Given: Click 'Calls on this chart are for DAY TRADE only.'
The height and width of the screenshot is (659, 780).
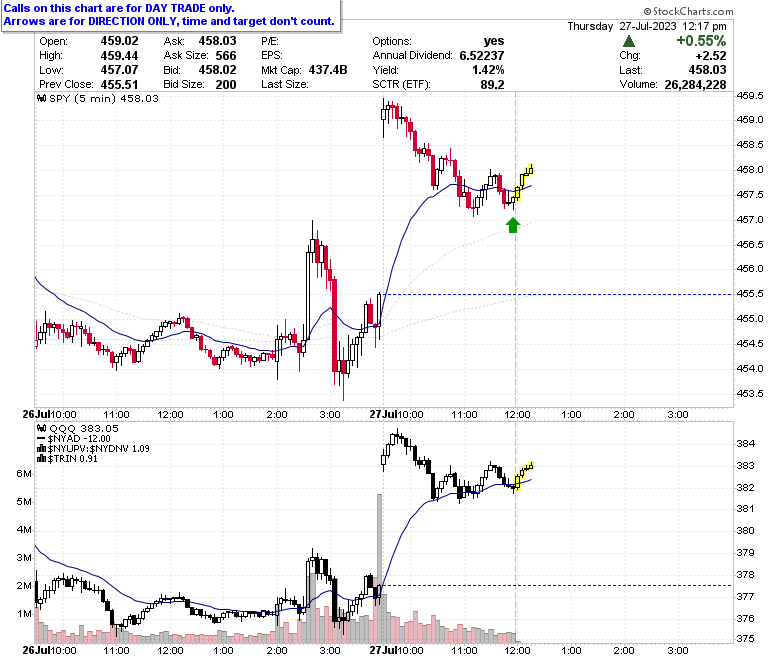Looking at the screenshot, I should point(119,8).
